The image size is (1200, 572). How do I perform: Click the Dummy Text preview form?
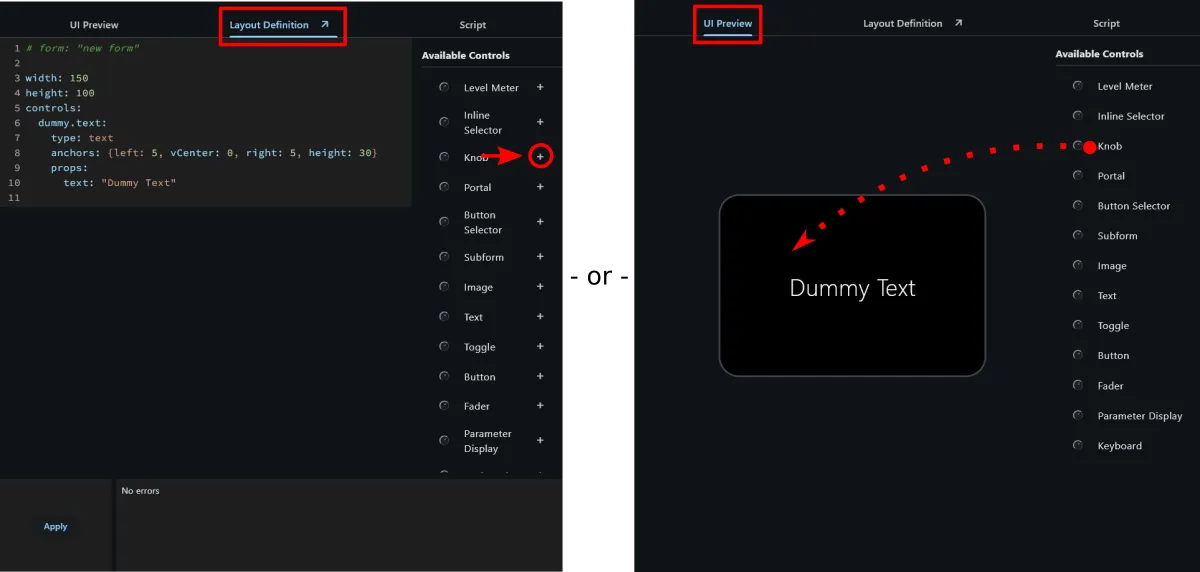click(x=852, y=286)
